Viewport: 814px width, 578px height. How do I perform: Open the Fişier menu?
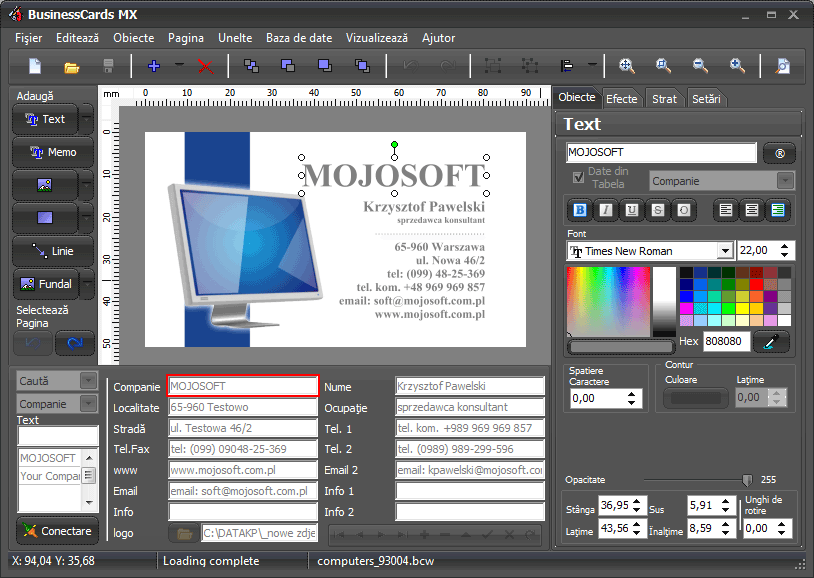click(x=29, y=38)
